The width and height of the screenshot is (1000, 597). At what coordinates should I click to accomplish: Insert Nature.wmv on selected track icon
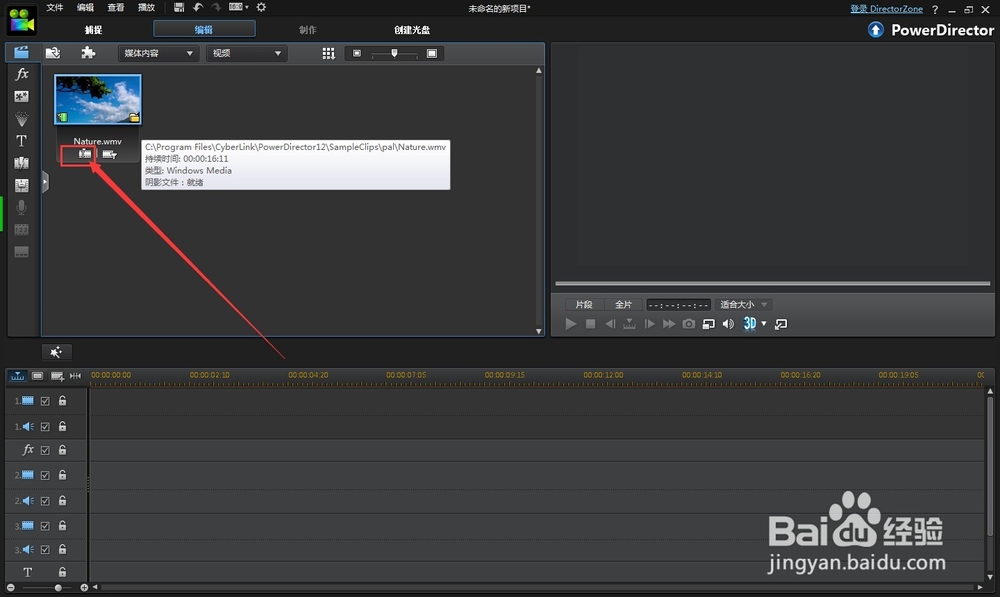coord(84,154)
